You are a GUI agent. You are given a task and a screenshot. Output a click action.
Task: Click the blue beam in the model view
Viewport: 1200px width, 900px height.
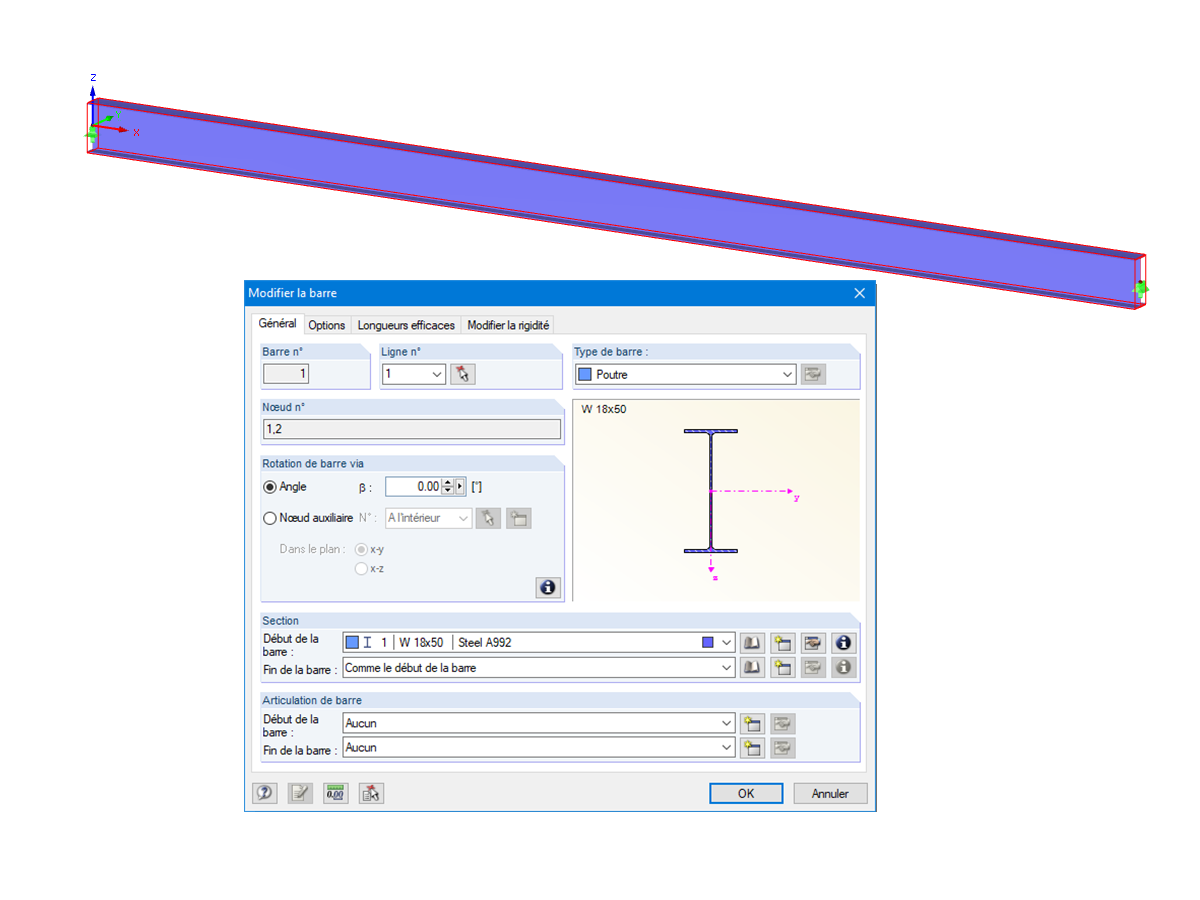(x=616, y=204)
